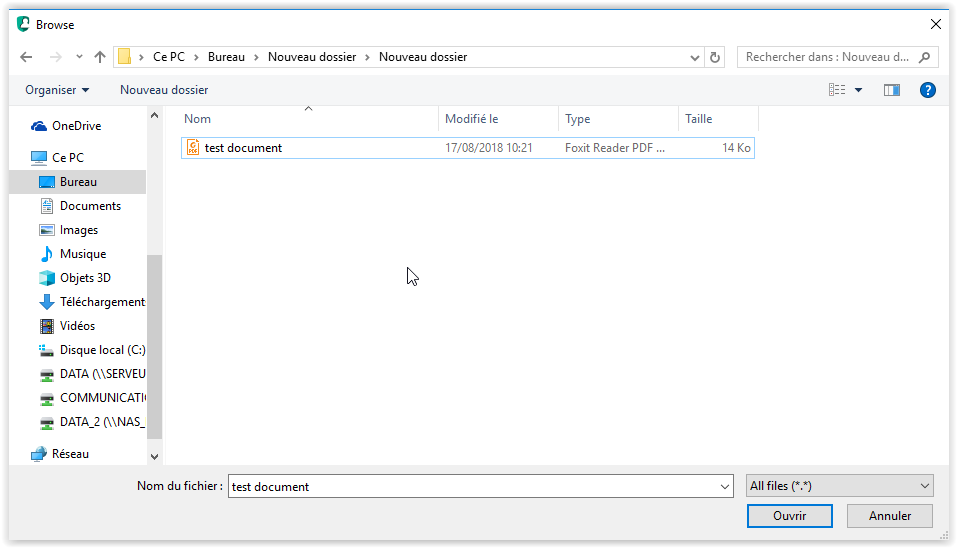Viewport: 957px width, 548px height.
Task: Click the Up one level arrow
Action: (99, 57)
